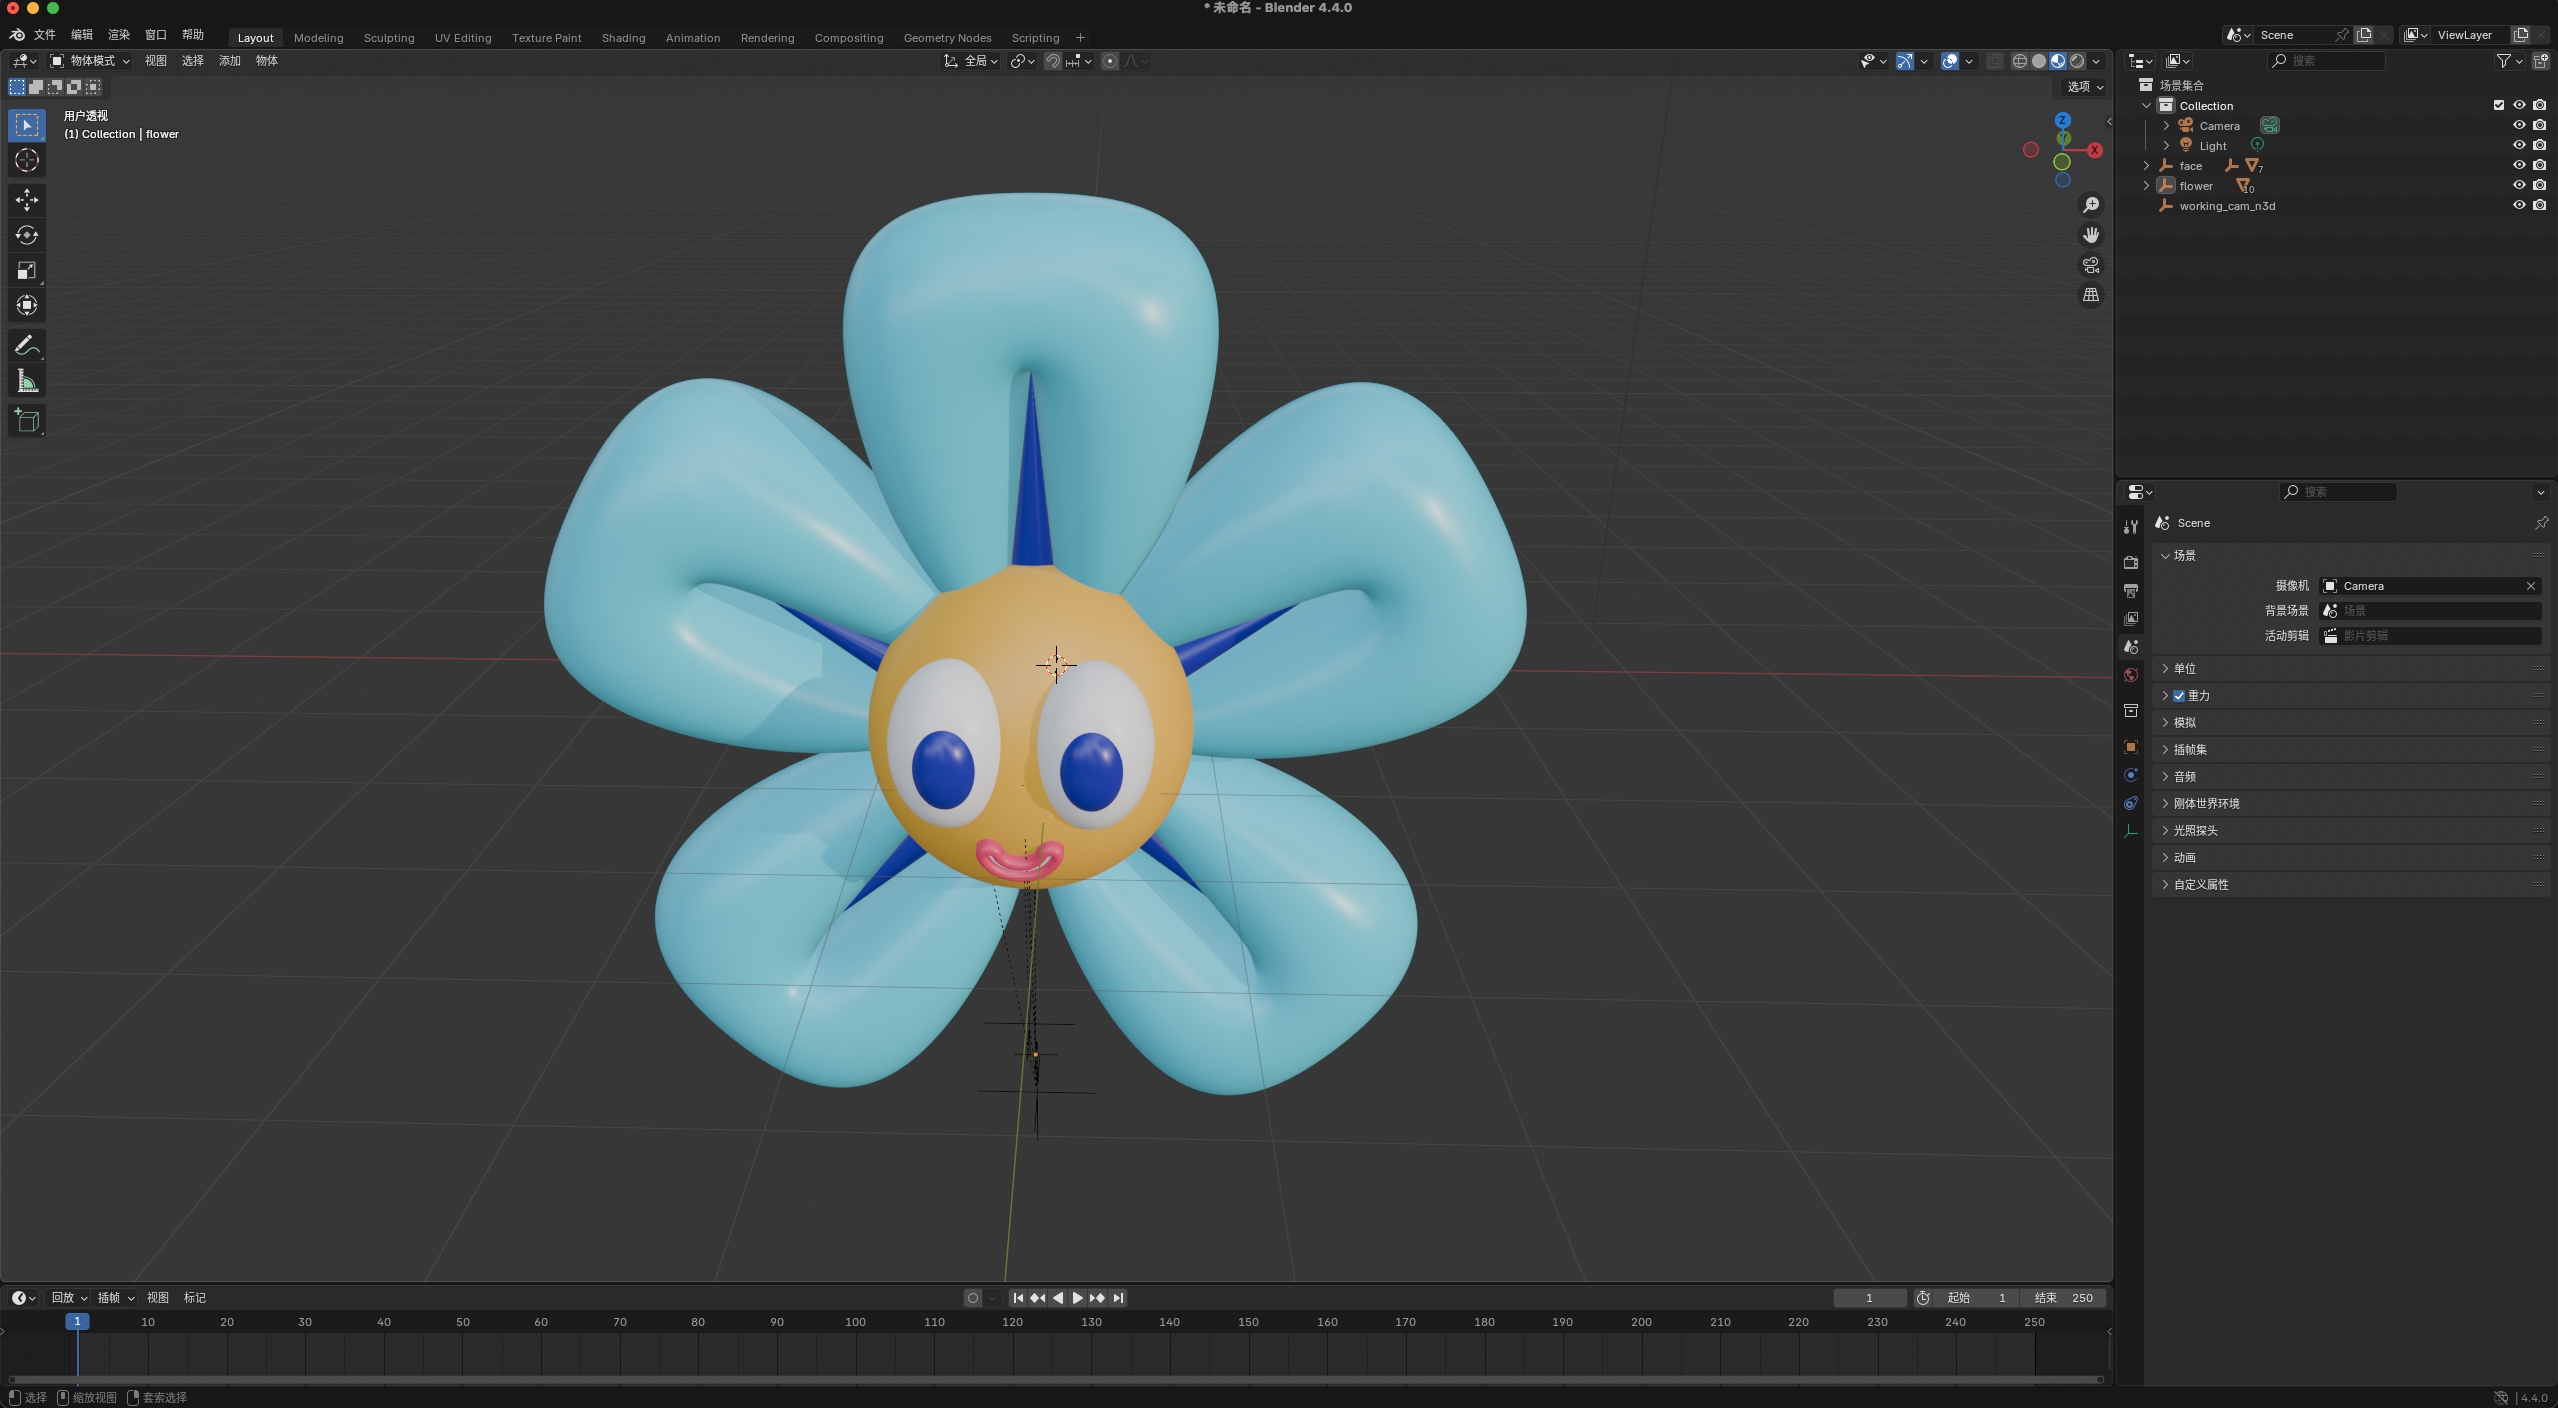The image size is (2558, 1408).
Task: Click the Add Cube tool
Action: pyautogui.click(x=27, y=420)
